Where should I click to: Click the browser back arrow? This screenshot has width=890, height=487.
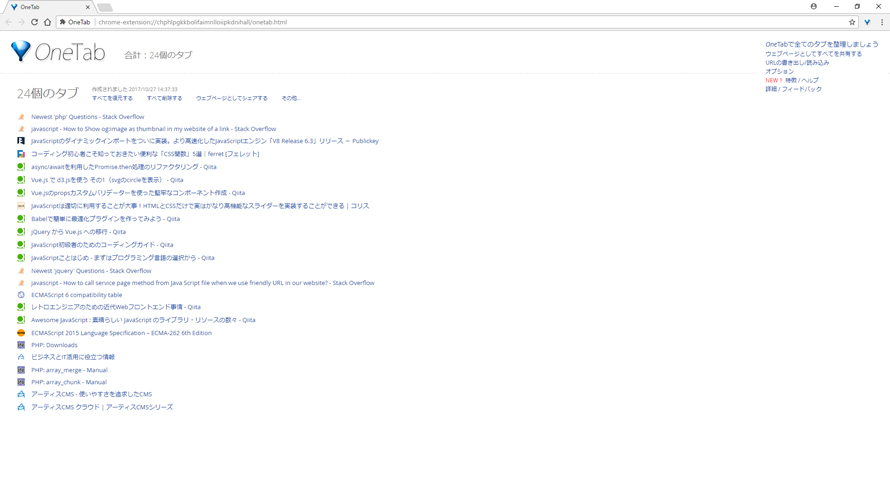[x=9, y=22]
